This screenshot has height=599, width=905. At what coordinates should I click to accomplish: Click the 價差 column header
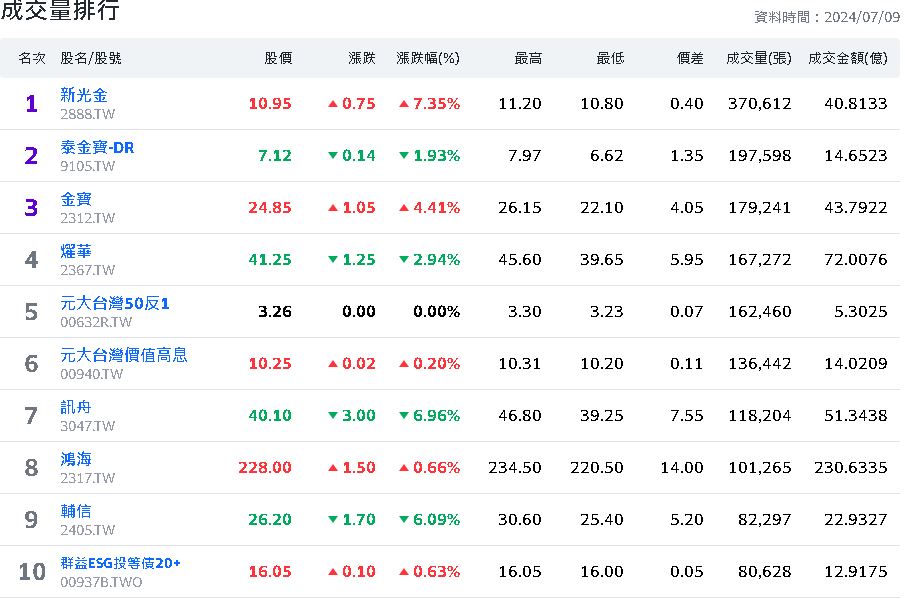coord(690,58)
